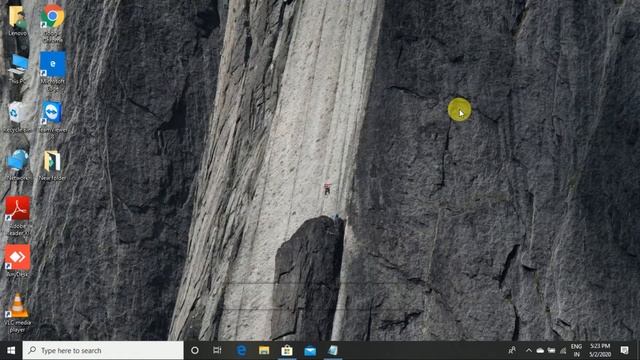Screen dimensions: 640x360
Task: Open Cortana from the taskbar circle
Action: (195, 351)
